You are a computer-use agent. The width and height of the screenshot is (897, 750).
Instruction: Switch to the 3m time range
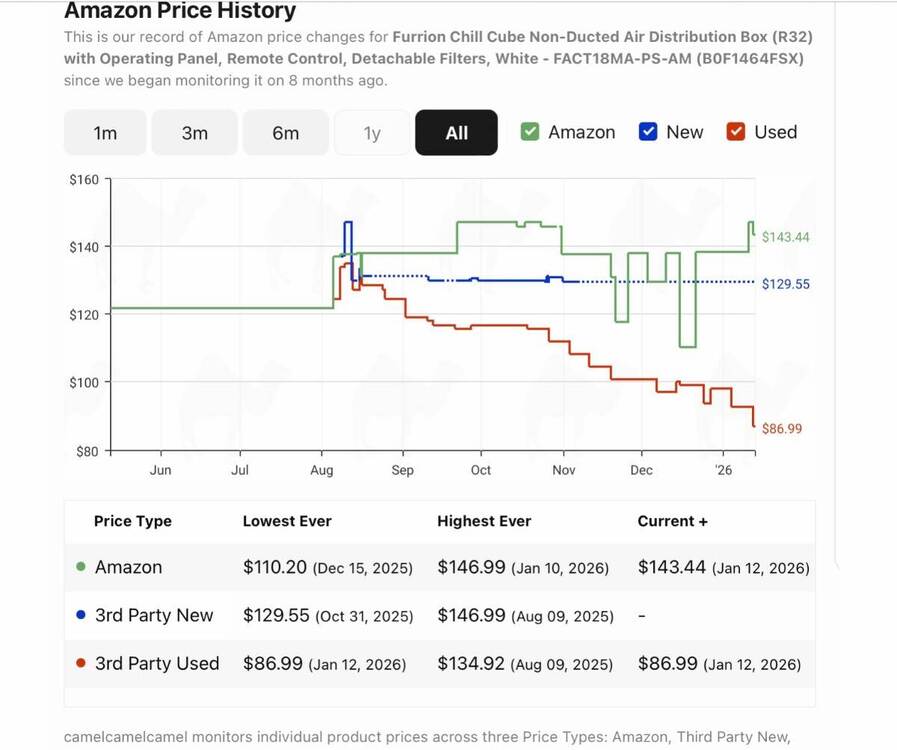[x=195, y=133]
